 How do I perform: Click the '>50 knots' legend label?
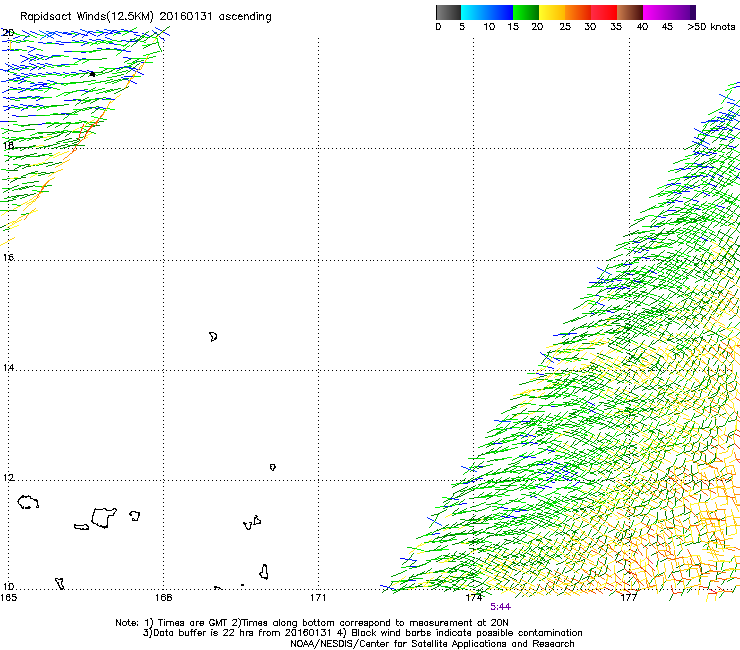(x=711, y=27)
